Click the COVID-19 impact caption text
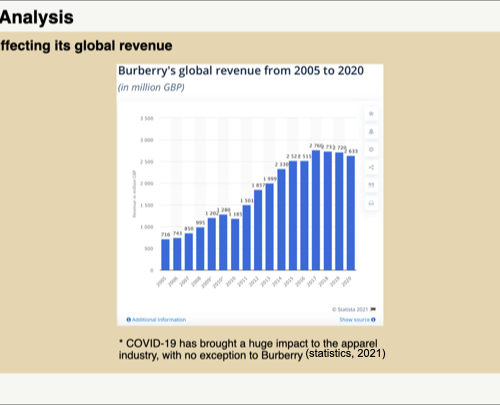Screen dimensions: 500x405 click(248, 349)
